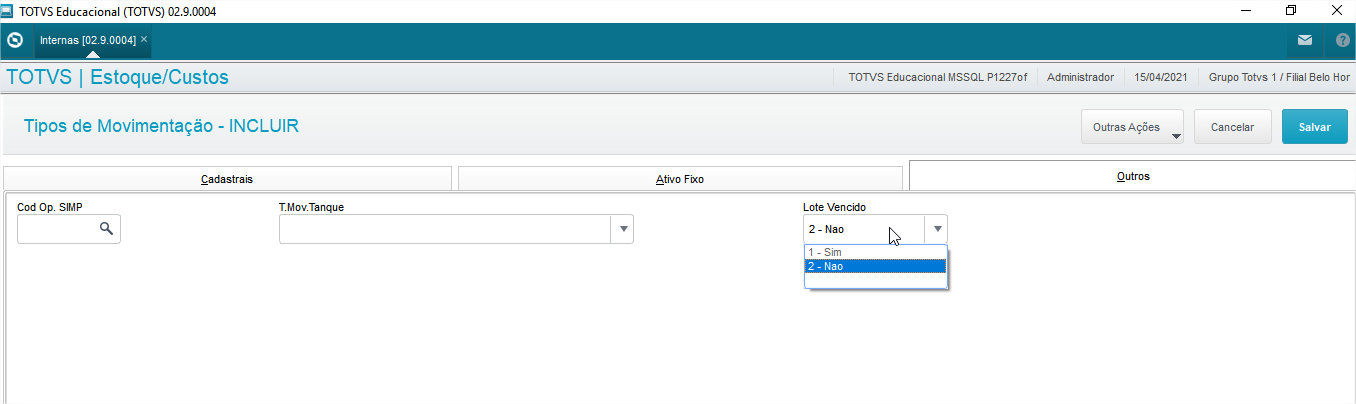Click Tipos de Movimentação - INCLUIR title
Screen dimensions: 1356x404
click(x=160, y=126)
